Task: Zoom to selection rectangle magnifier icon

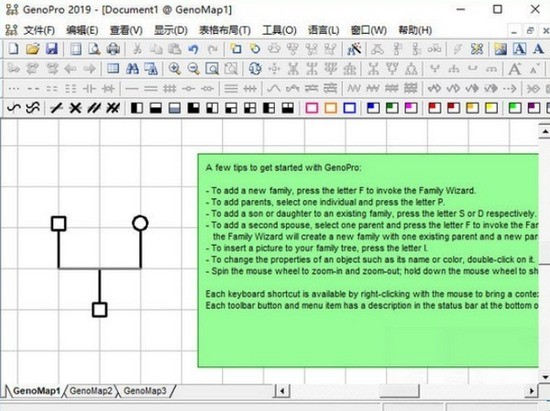Action: [212, 68]
